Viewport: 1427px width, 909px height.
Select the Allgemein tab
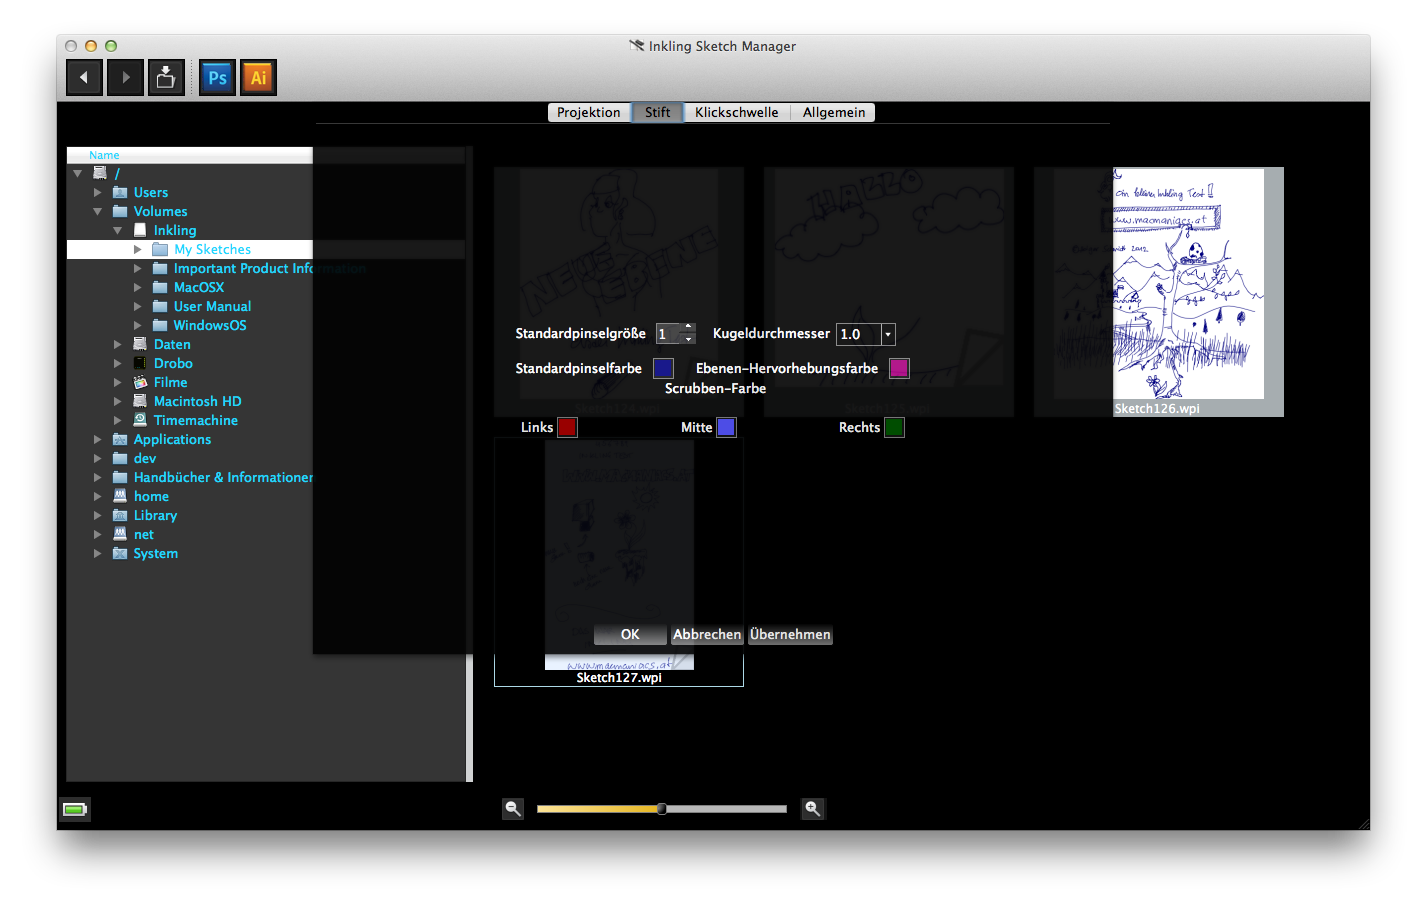click(x=834, y=112)
